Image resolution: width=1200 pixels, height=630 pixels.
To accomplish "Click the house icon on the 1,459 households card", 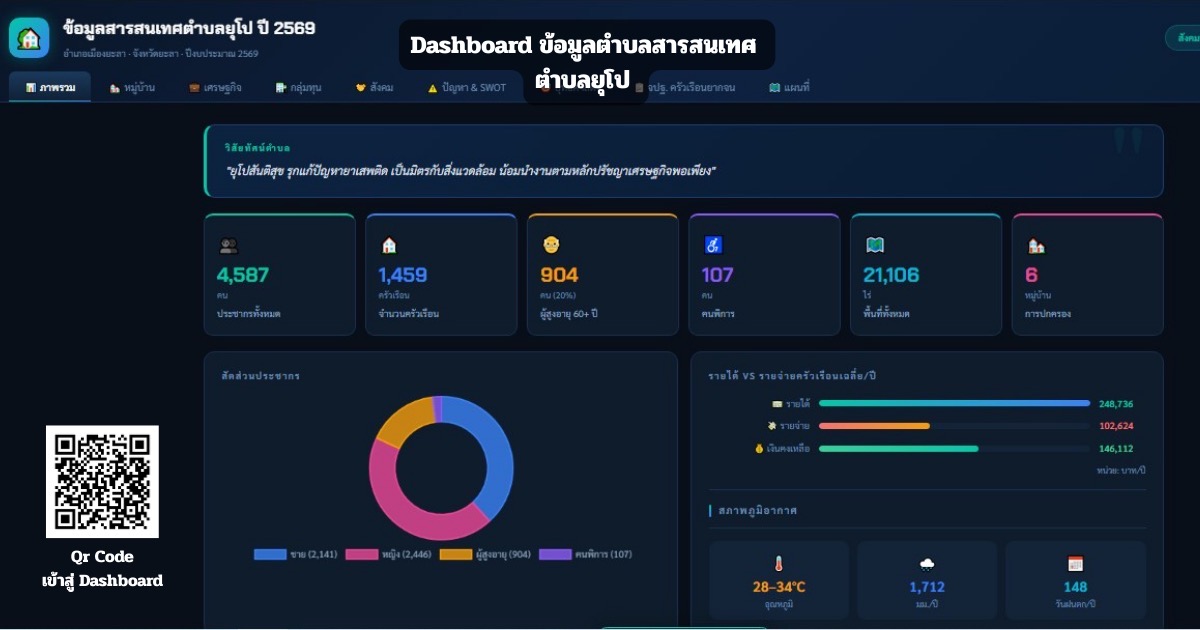I will pos(389,244).
